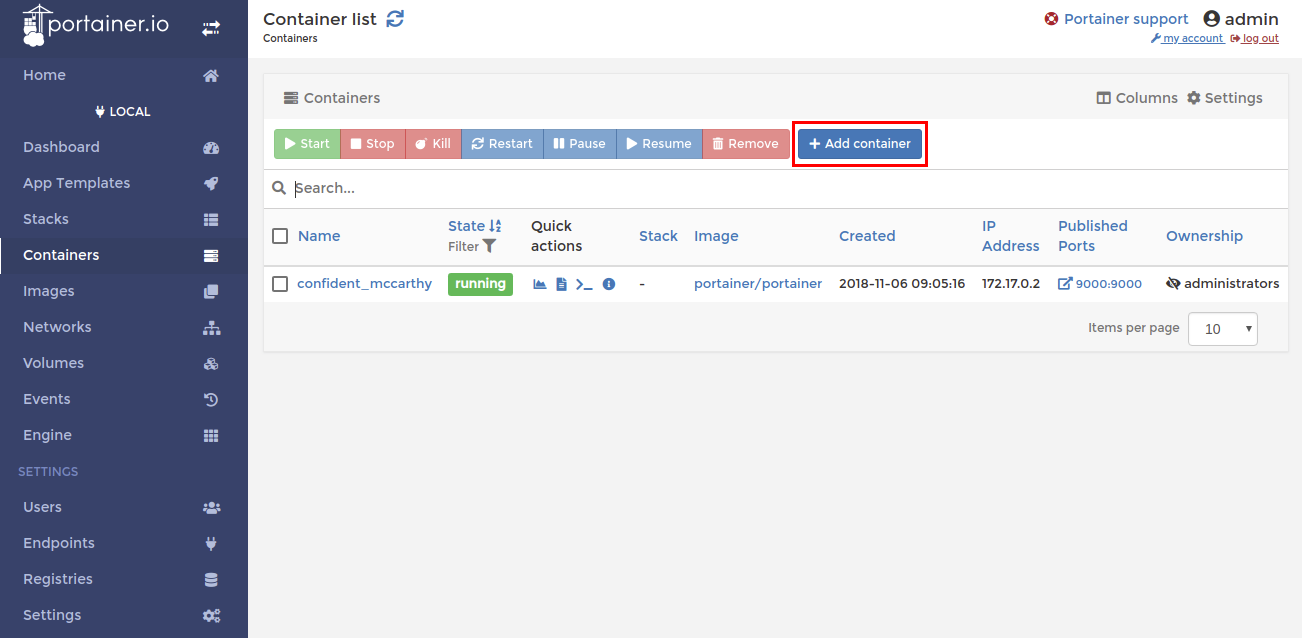Toggle the administrators ownership visibility icon
1302x638 pixels.
click(x=1173, y=284)
